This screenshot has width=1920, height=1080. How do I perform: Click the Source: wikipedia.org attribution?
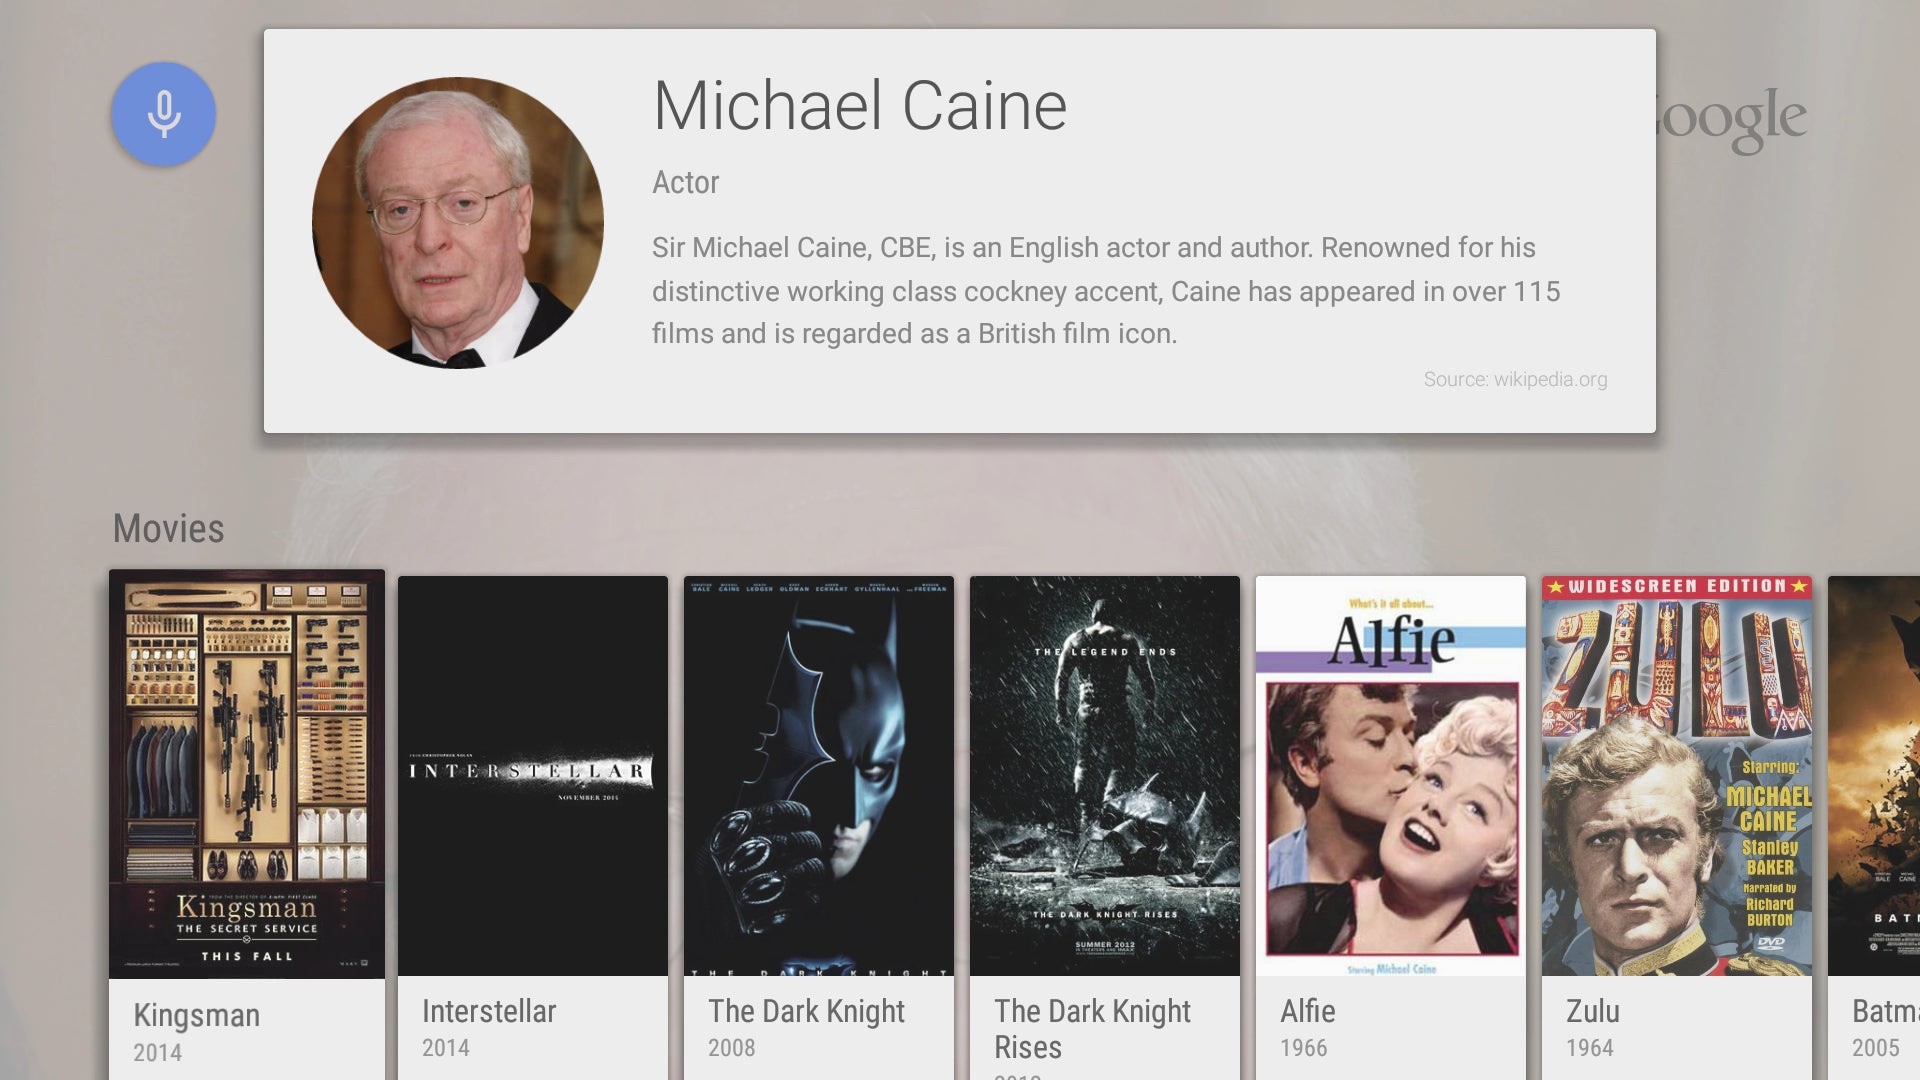[1514, 379]
